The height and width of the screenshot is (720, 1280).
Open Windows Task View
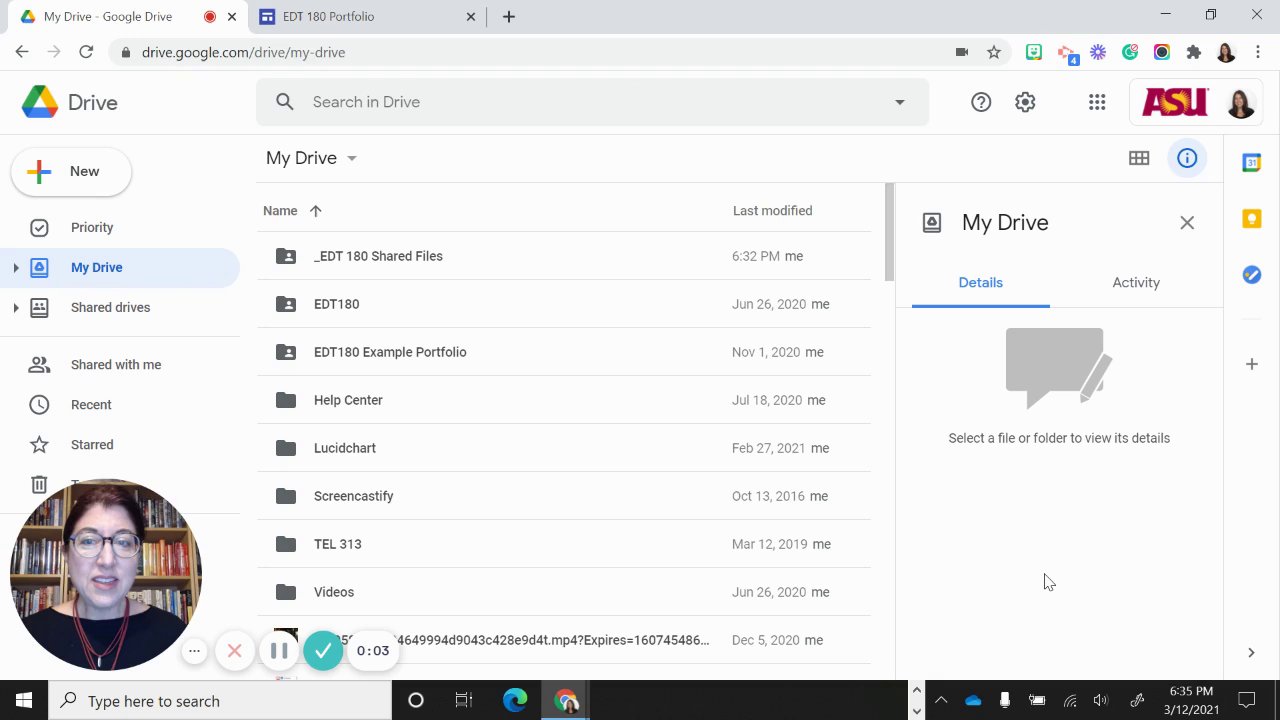pos(464,701)
